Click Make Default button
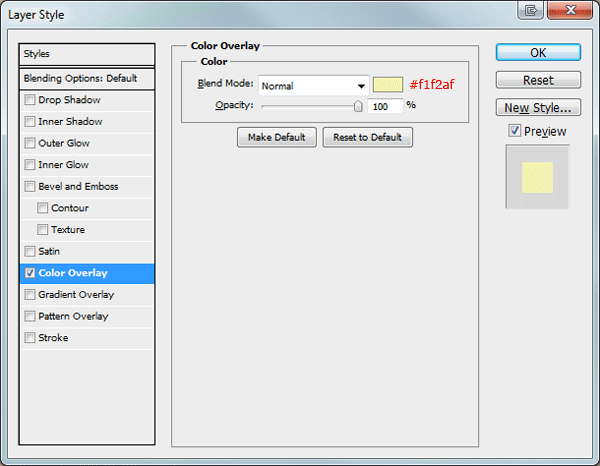Screen dimensions: 600x466 coord(277,137)
